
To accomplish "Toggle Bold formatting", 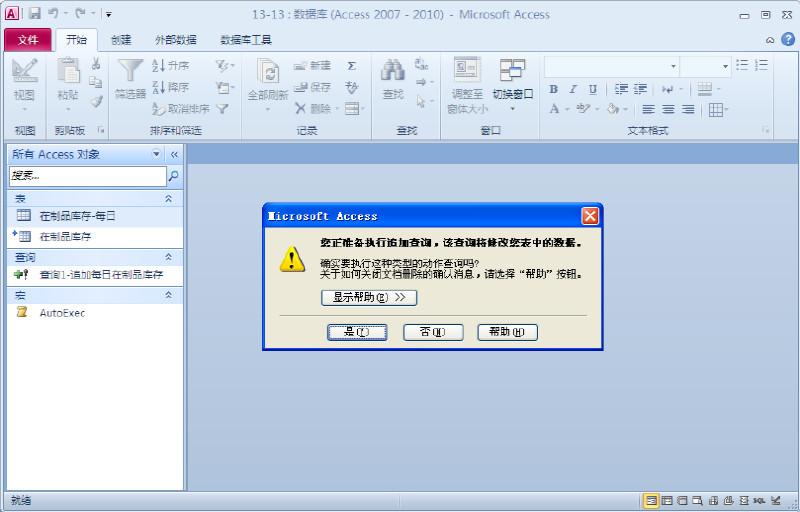I will 553,90.
